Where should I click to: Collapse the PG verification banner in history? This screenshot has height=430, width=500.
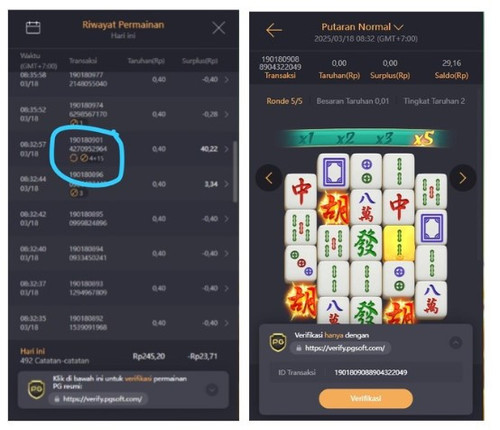[x=212, y=389]
